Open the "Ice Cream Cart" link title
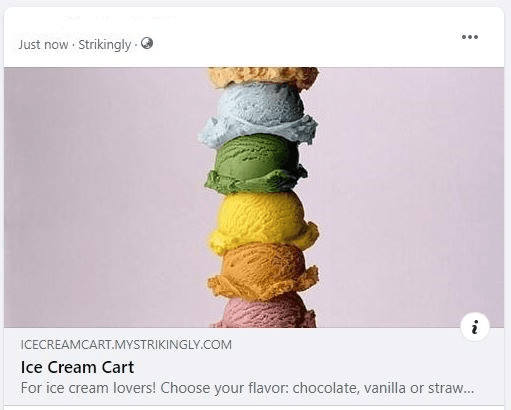Viewport: 511px width, 410px height. coord(77,367)
